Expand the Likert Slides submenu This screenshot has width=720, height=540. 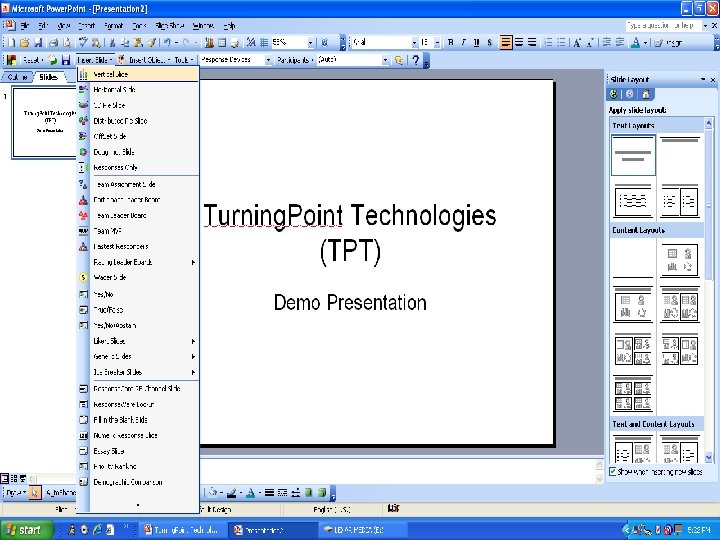(x=138, y=341)
